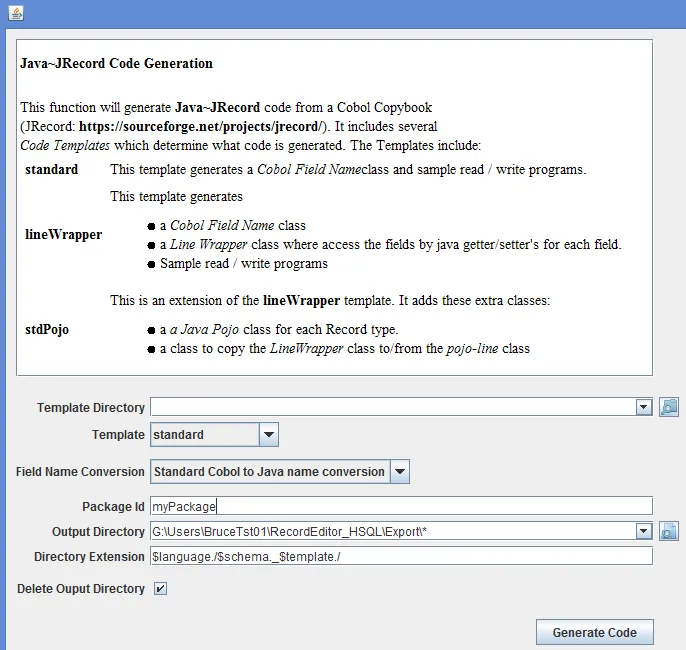Click the 'Template Directory' label
Image resolution: width=686 pixels, height=650 pixels.
(x=91, y=407)
